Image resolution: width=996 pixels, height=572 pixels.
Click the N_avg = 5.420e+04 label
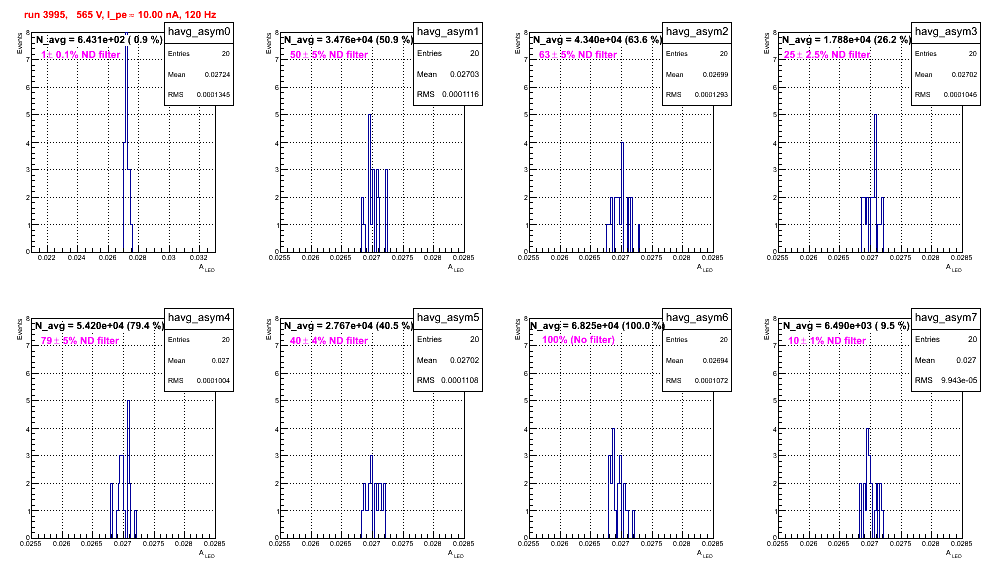99,325
